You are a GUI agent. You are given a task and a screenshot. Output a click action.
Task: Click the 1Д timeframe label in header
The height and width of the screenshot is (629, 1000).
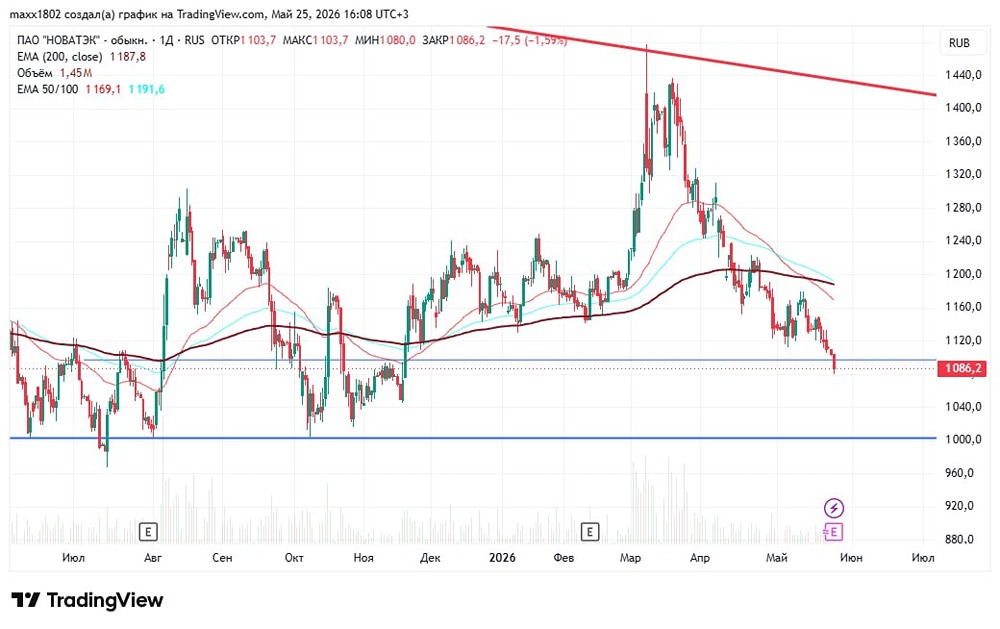(x=166, y=40)
